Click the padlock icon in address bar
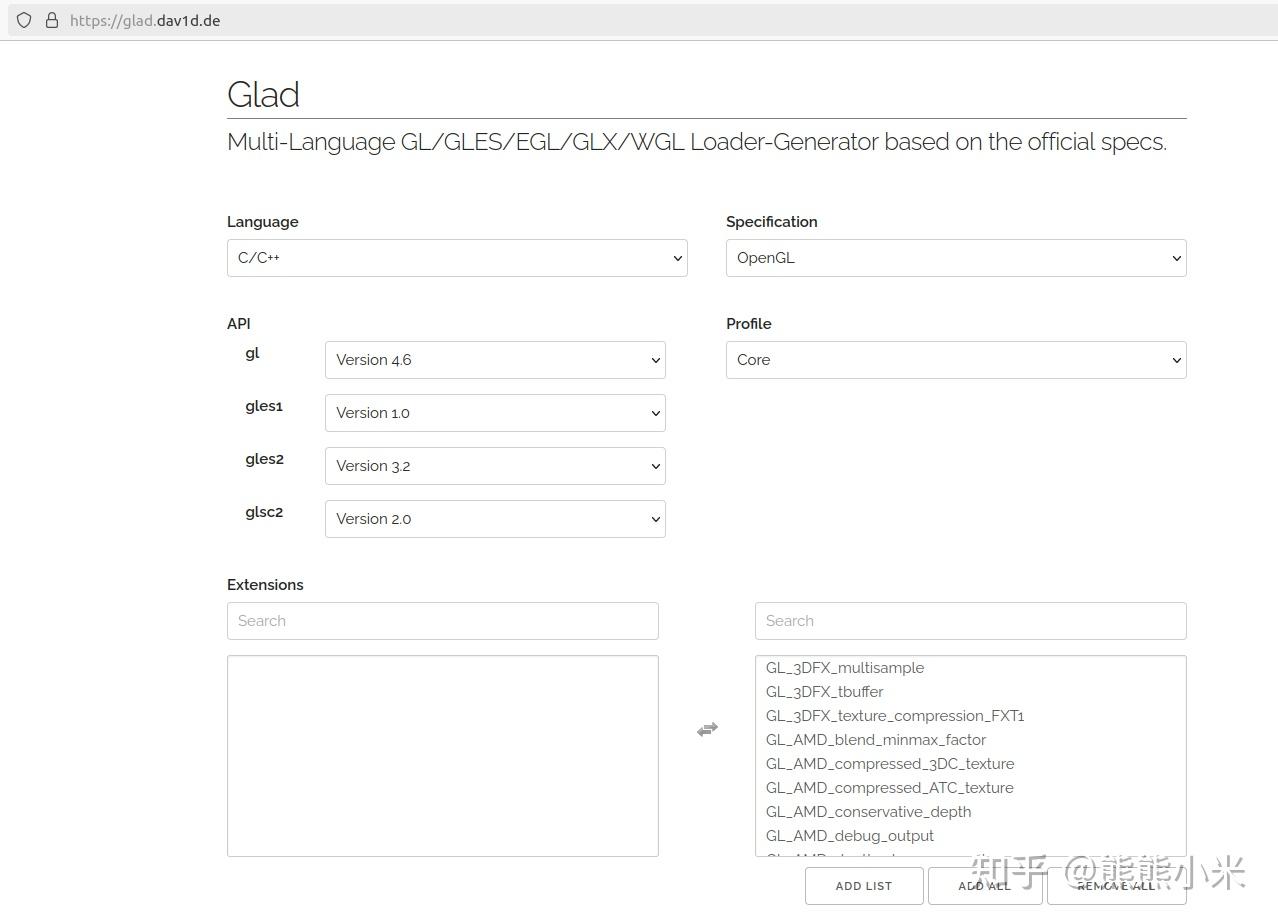Image resolution: width=1278 pixels, height=922 pixels. (52, 20)
